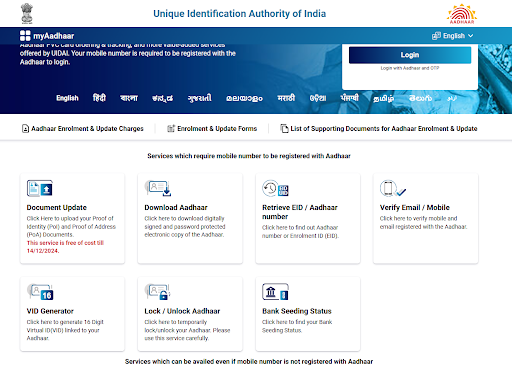Viewport: 512px width, 368px height.
Task: Switch language to Tamil (தமிழ்)
Action: click(x=384, y=98)
